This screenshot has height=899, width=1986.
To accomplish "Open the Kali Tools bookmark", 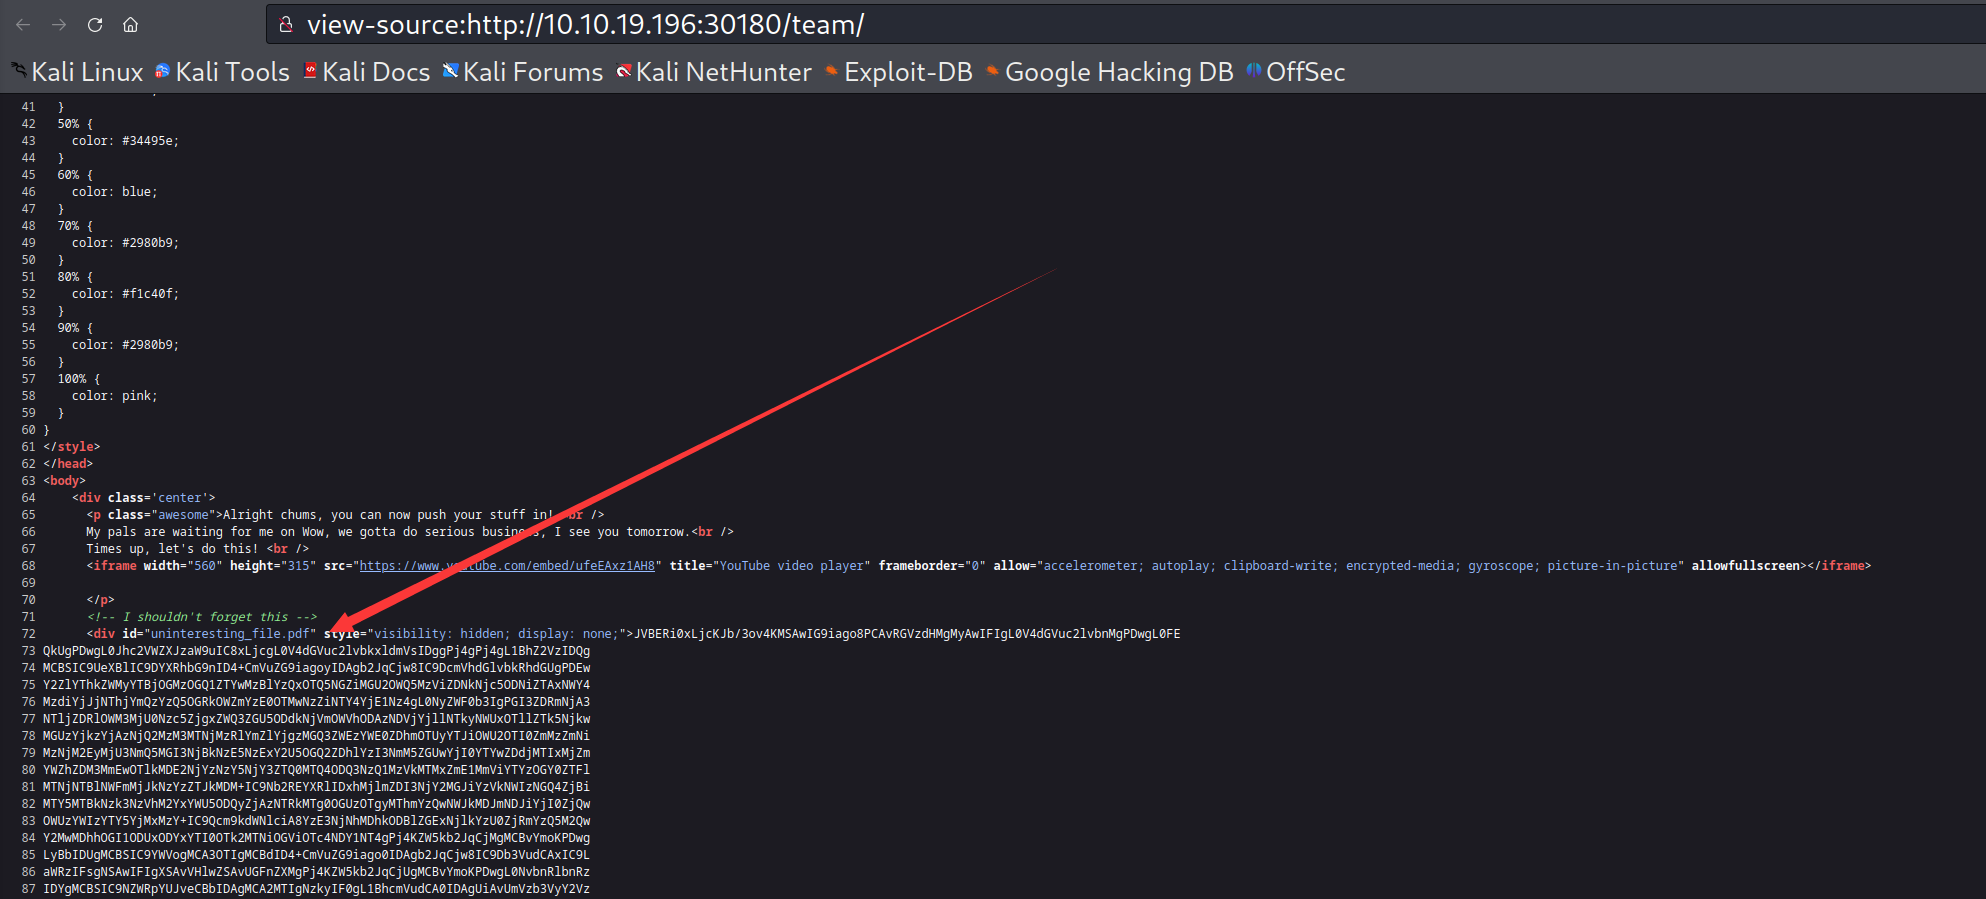I will click(x=222, y=72).
